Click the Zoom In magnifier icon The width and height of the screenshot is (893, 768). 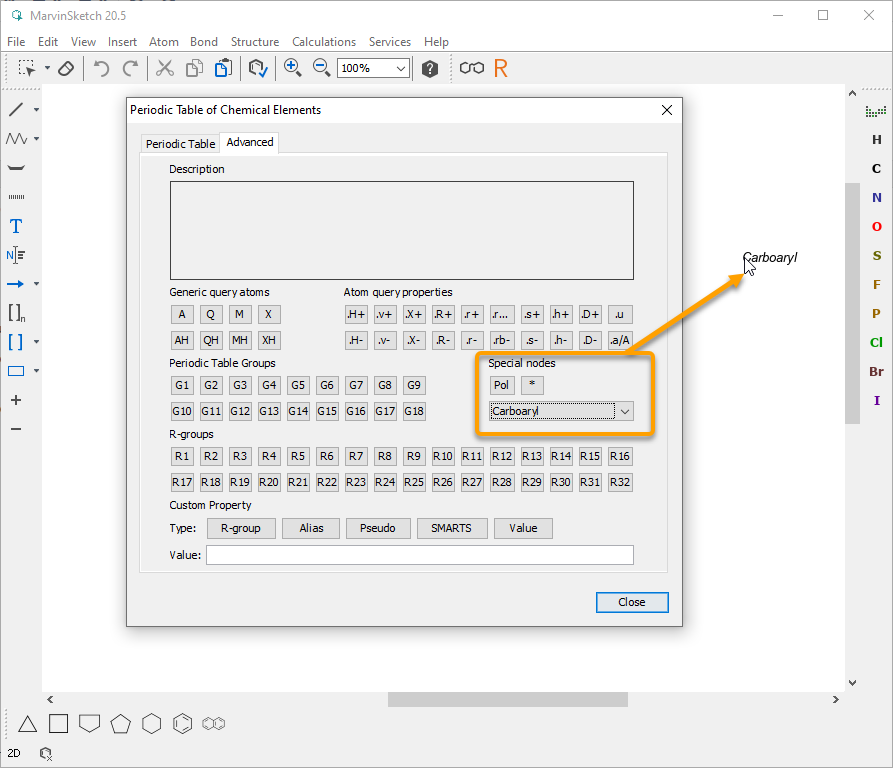[292, 68]
